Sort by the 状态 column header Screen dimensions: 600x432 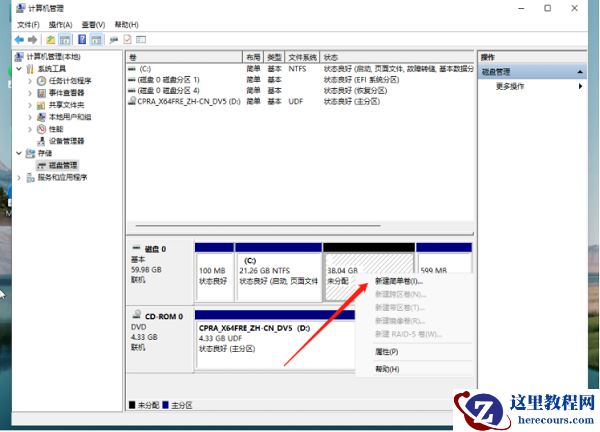(x=397, y=57)
